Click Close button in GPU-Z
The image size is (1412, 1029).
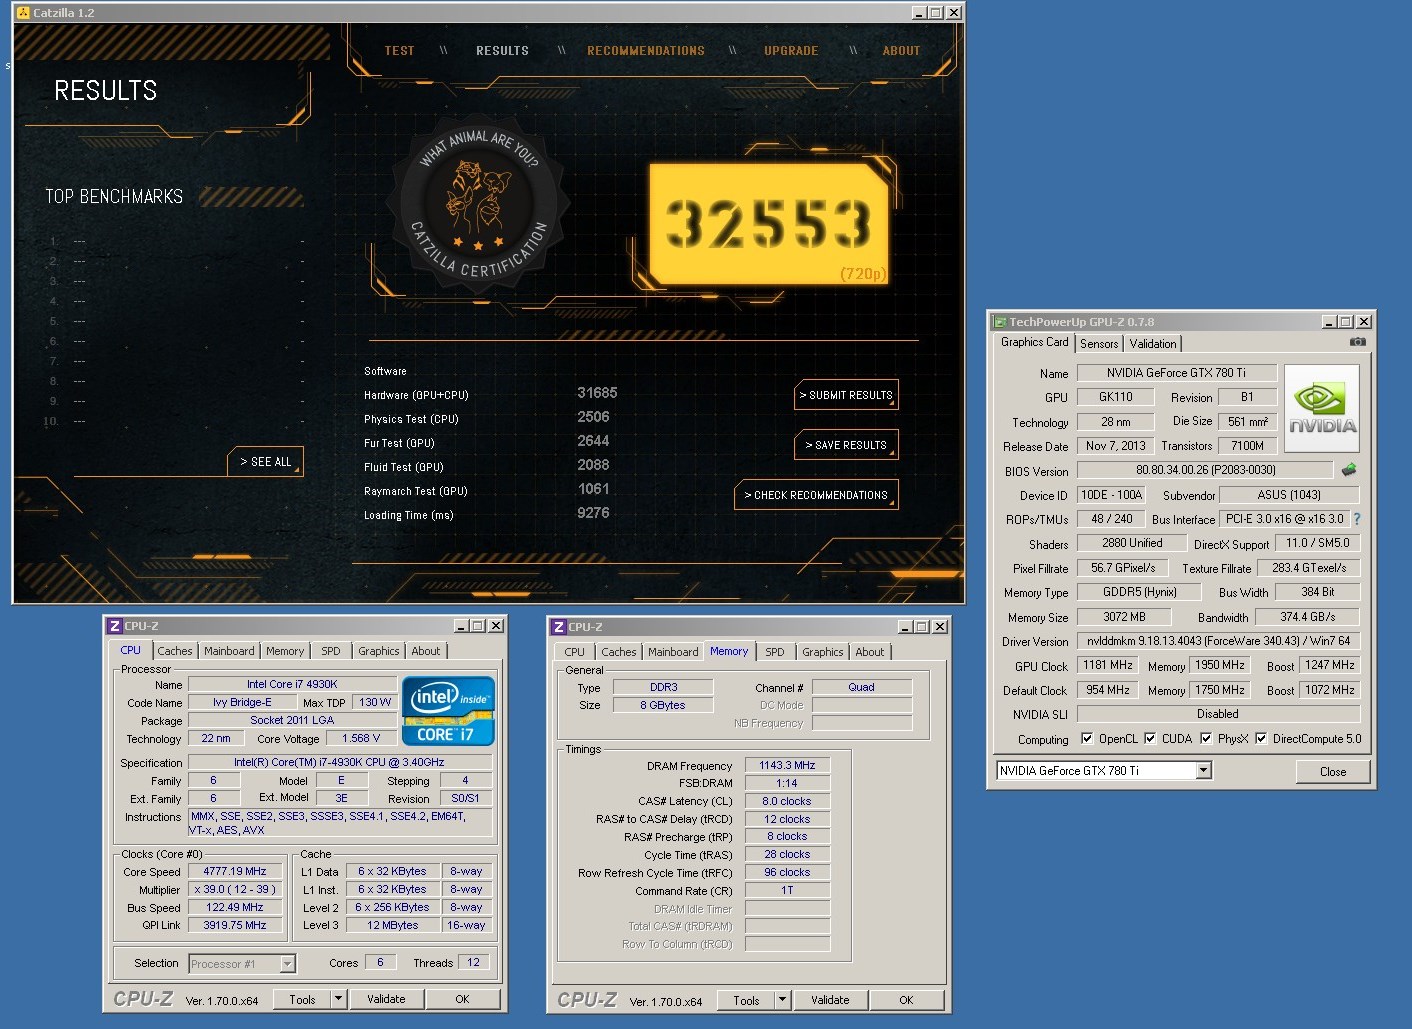(x=1333, y=771)
